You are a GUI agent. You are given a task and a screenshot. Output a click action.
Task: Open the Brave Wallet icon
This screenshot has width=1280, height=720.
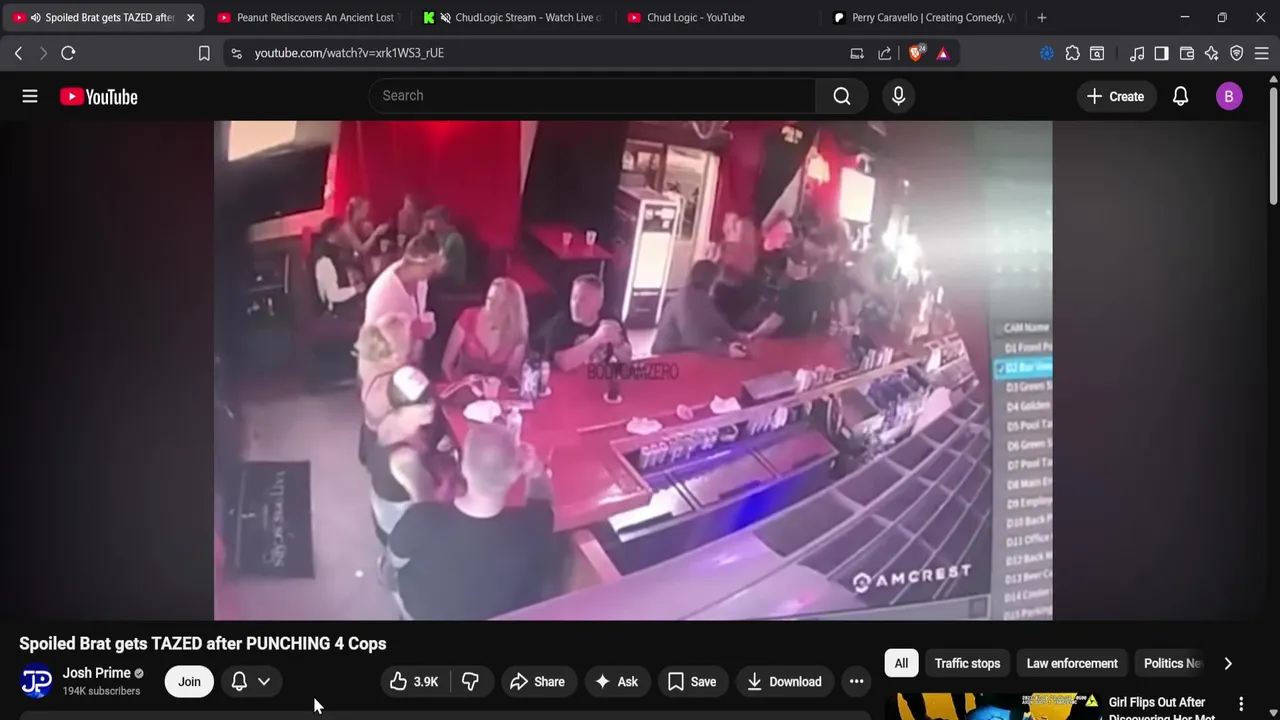[1187, 53]
